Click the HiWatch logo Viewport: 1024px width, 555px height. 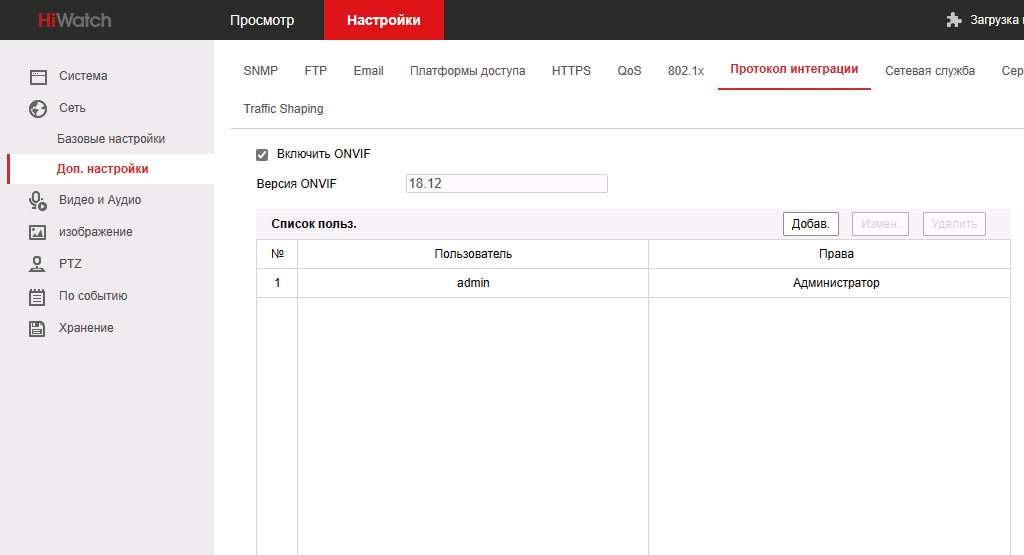[x=74, y=20]
